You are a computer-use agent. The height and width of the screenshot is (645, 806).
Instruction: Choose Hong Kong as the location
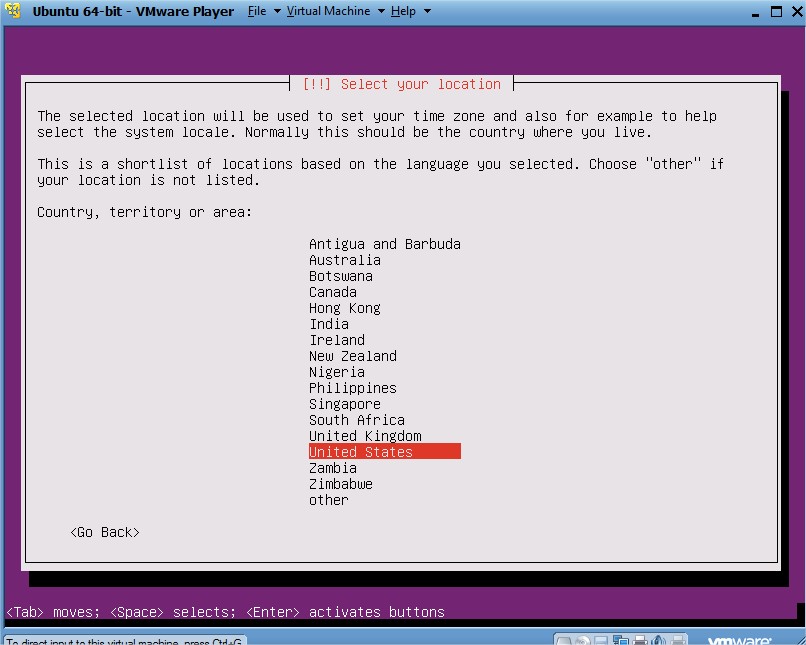pyautogui.click(x=344, y=307)
